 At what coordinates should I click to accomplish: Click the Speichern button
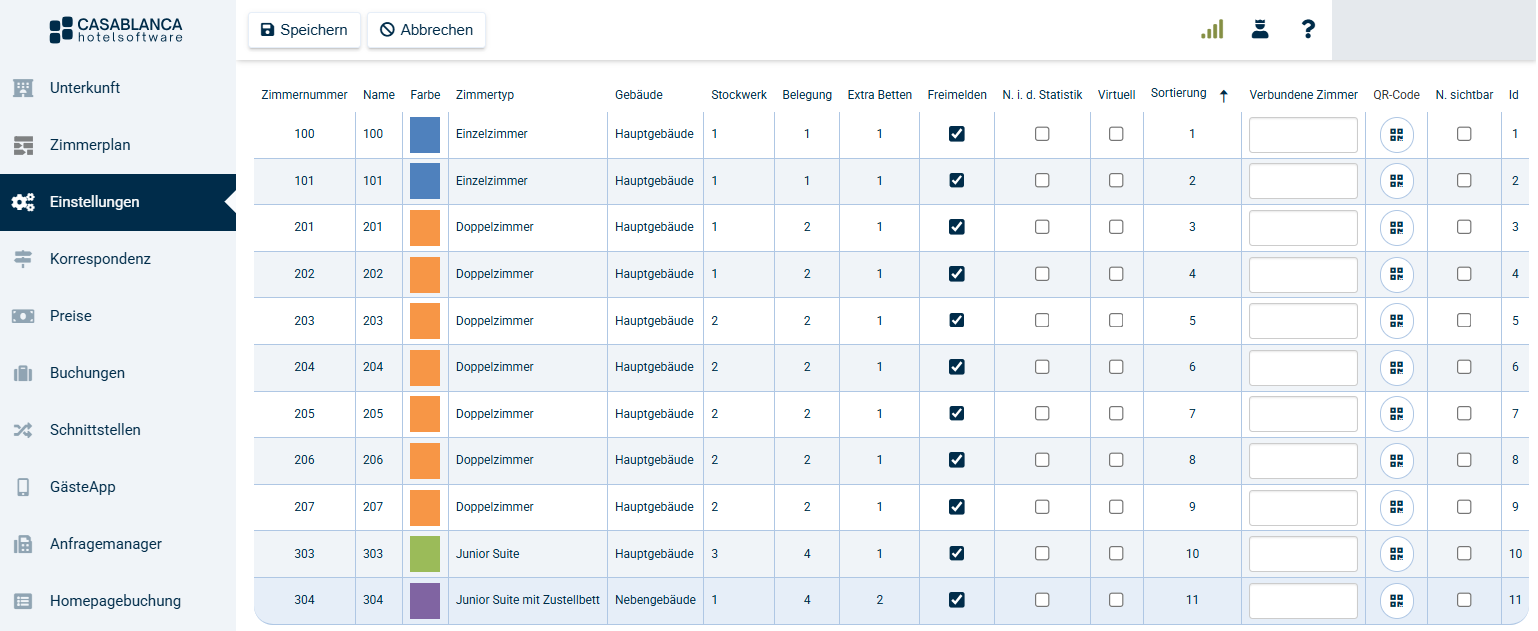(304, 30)
